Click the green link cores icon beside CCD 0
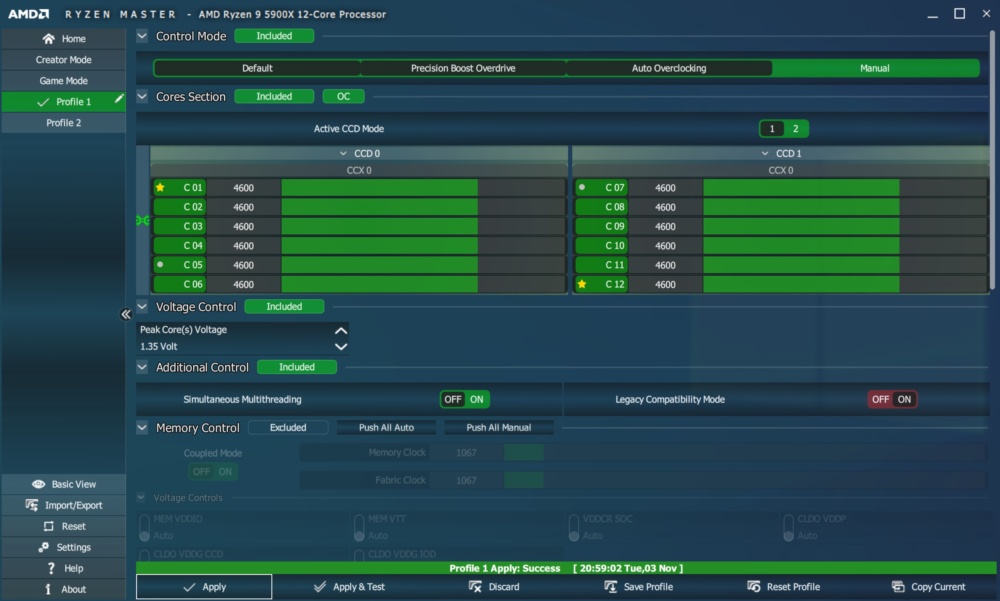Viewport: 1000px width, 601px height. click(142, 220)
